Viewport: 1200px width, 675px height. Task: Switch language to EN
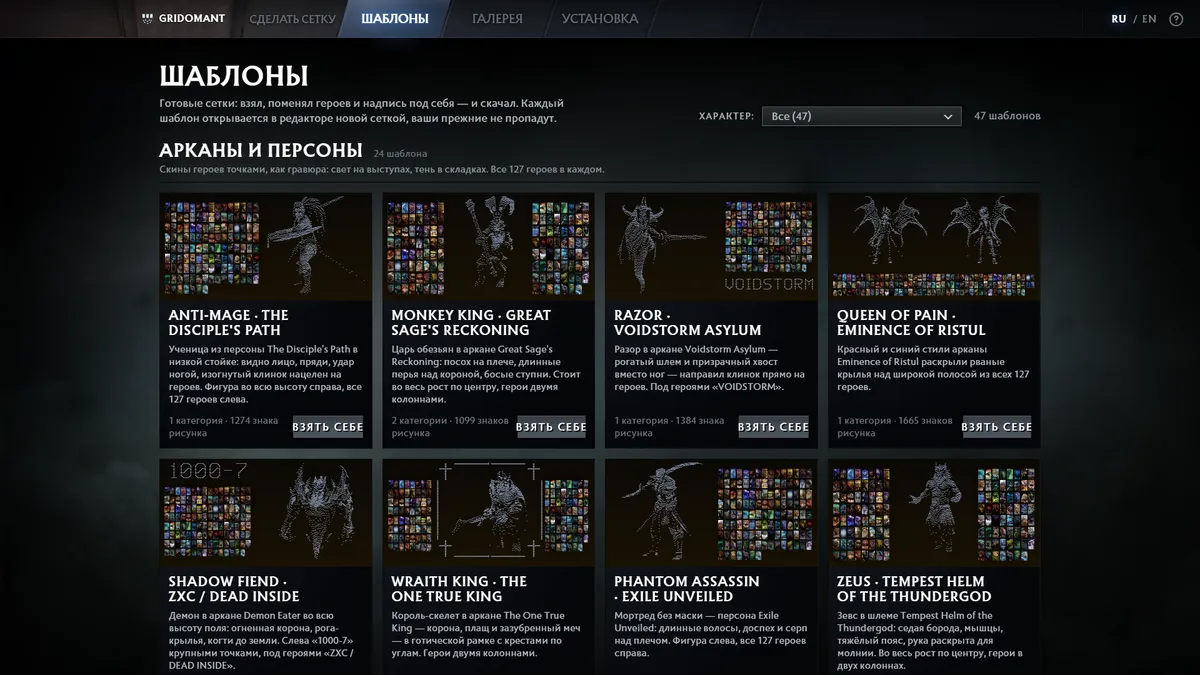pos(1149,19)
